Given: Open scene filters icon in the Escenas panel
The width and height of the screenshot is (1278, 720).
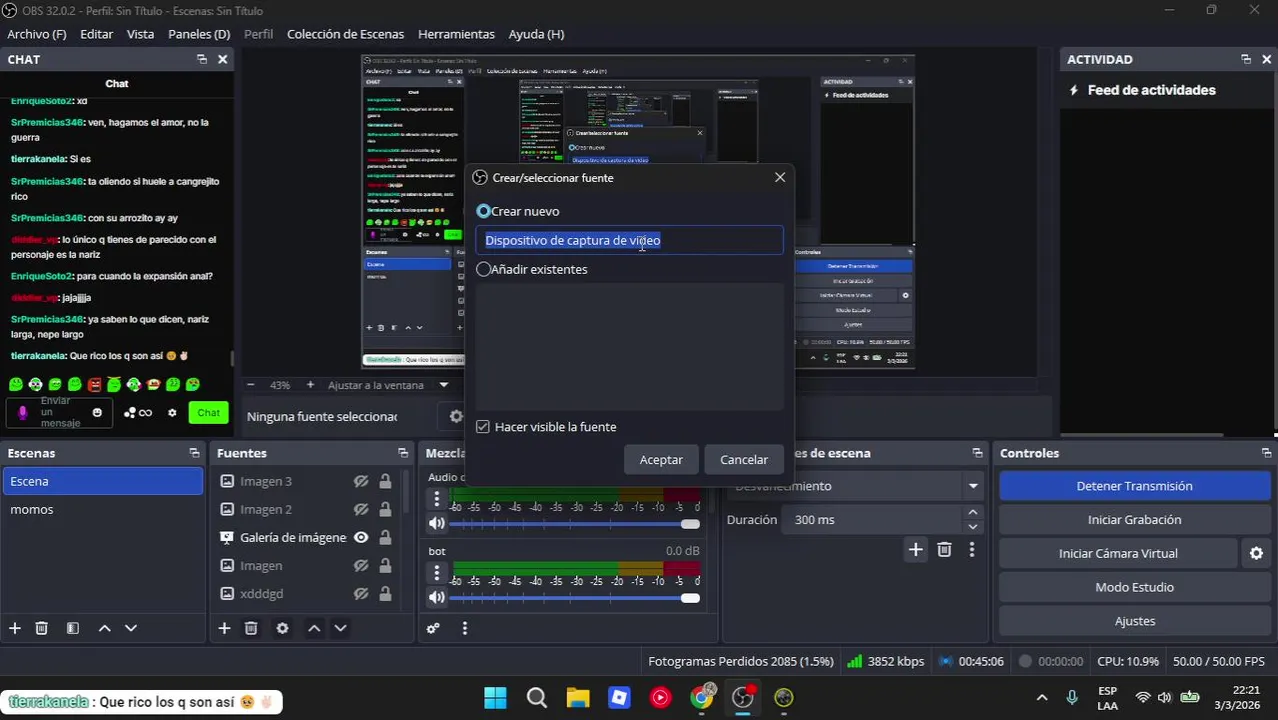Looking at the screenshot, I should point(72,628).
